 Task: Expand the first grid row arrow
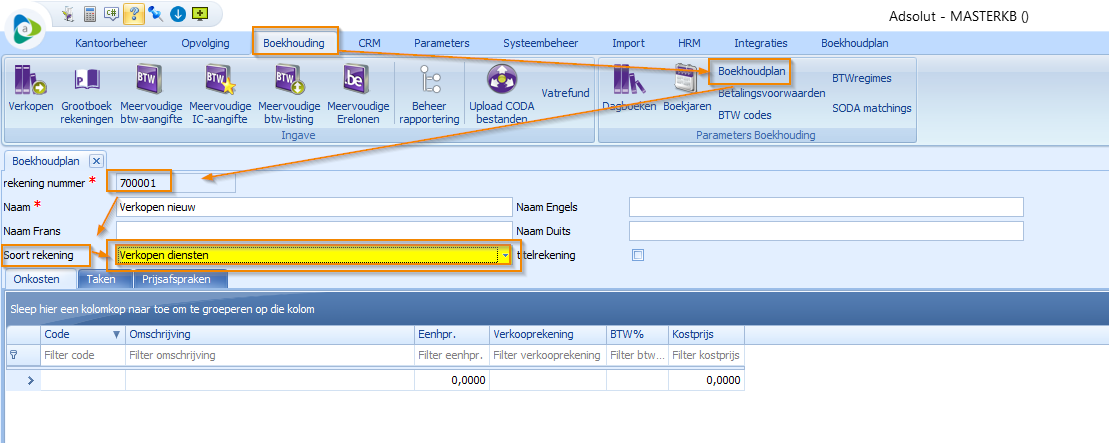click(30, 380)
